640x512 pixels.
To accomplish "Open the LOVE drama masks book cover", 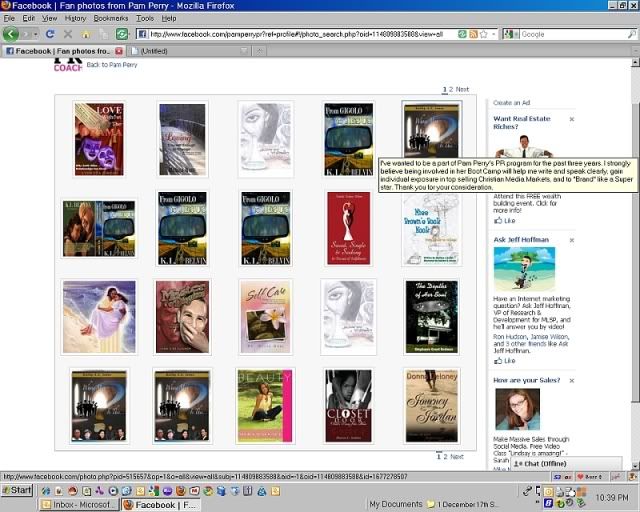I will tap(99, 139).
